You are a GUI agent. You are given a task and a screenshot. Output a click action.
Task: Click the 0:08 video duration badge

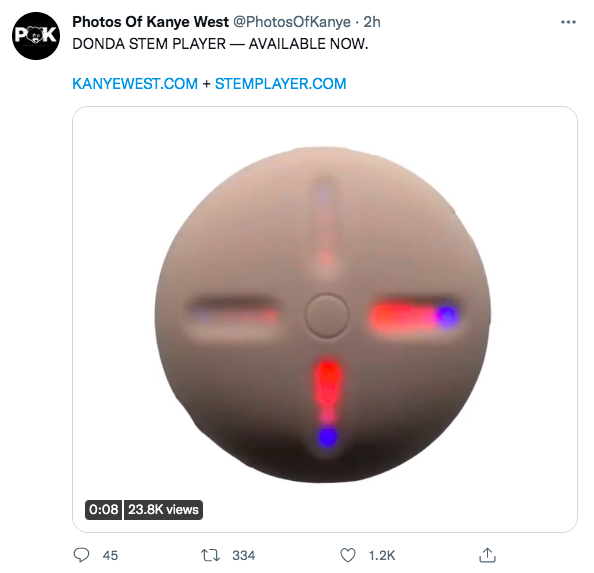[103, 510]
